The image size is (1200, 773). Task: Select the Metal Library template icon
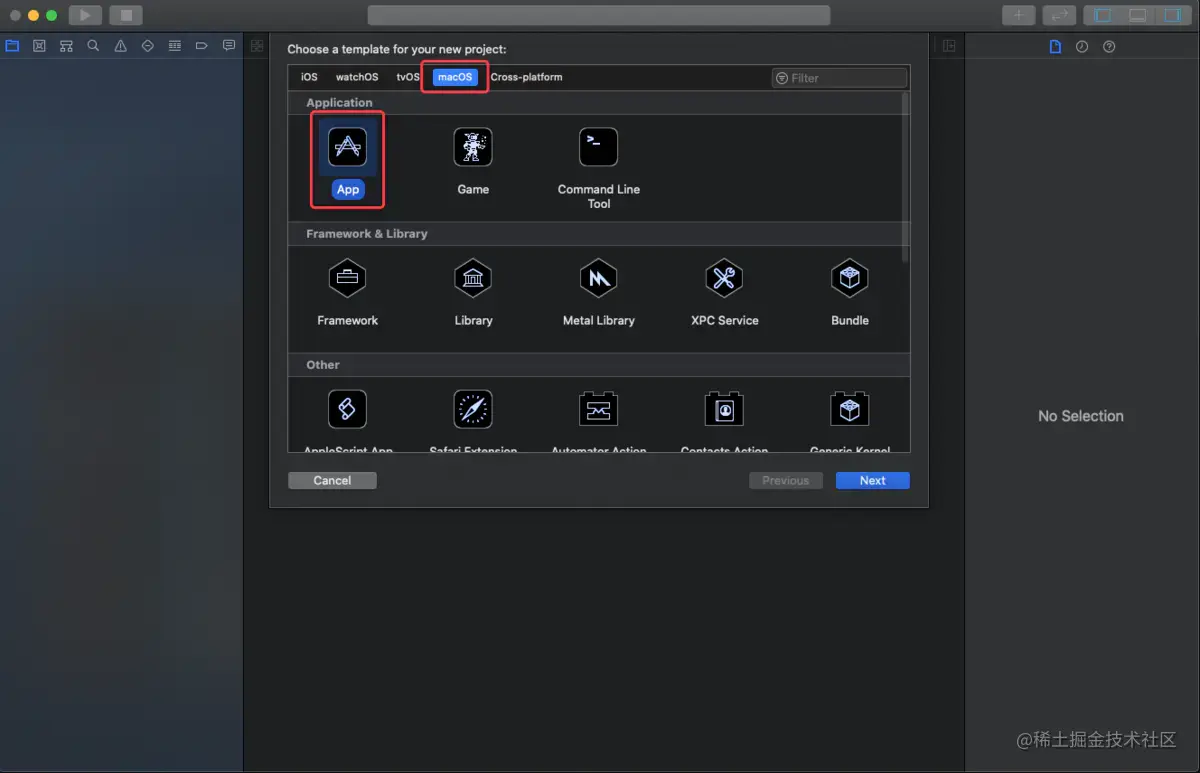tap(598, 278)
